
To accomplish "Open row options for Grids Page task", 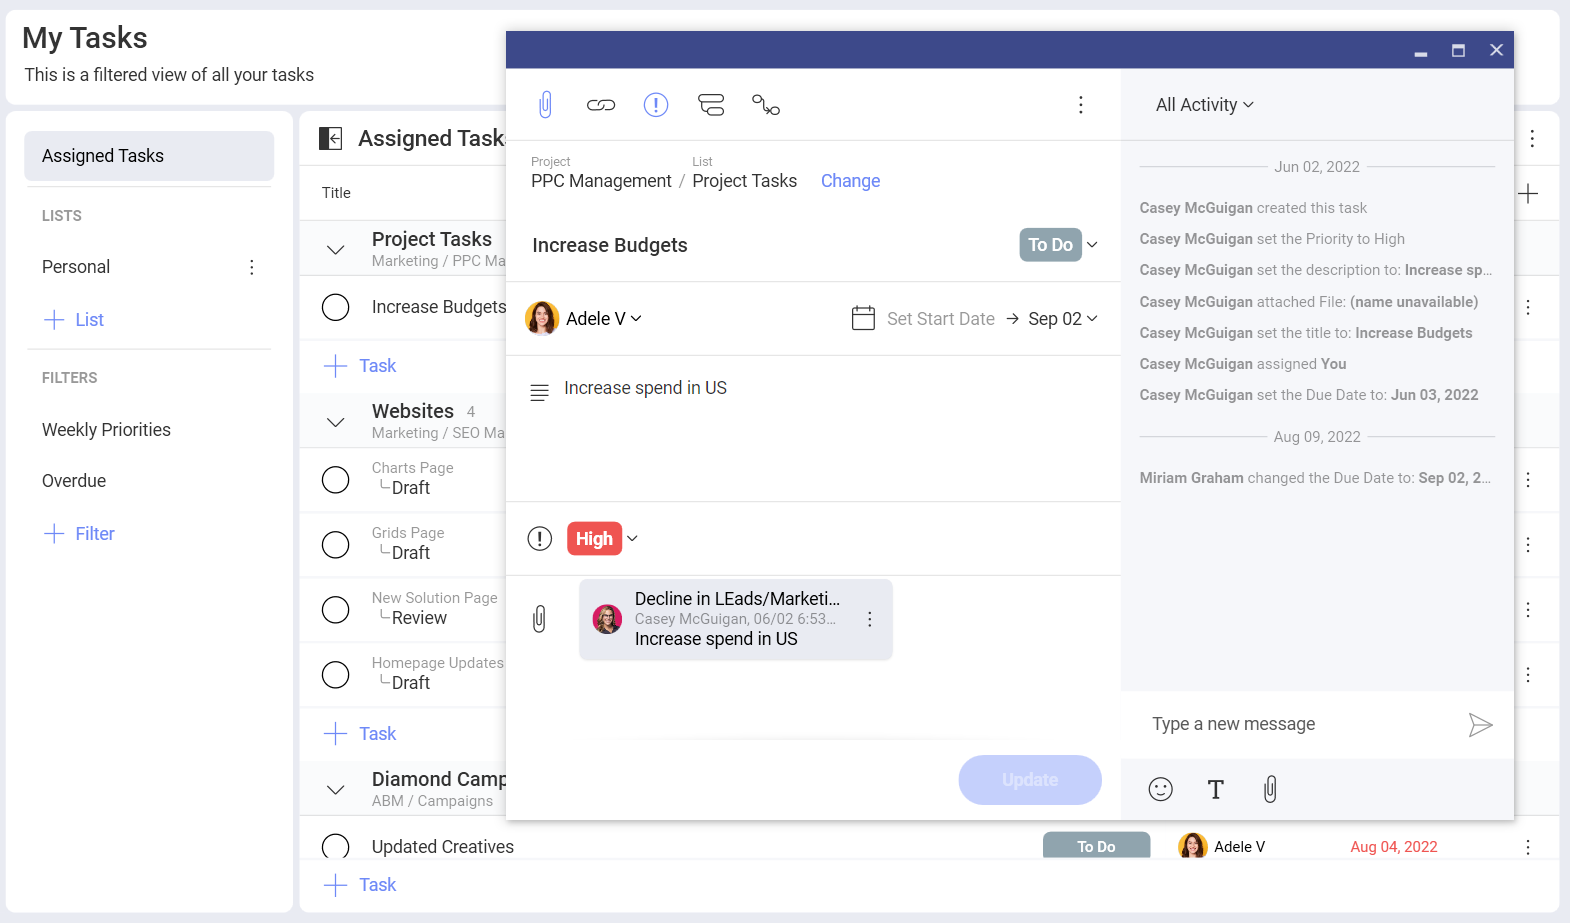I will pyautogui.click(x=1528, y=545).
